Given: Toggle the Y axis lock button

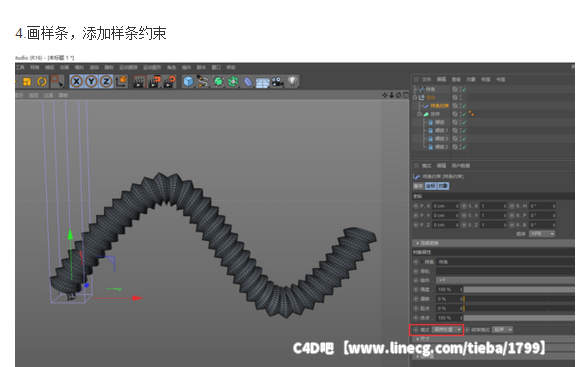Looking at the screenshot, I should pos(91,81).
